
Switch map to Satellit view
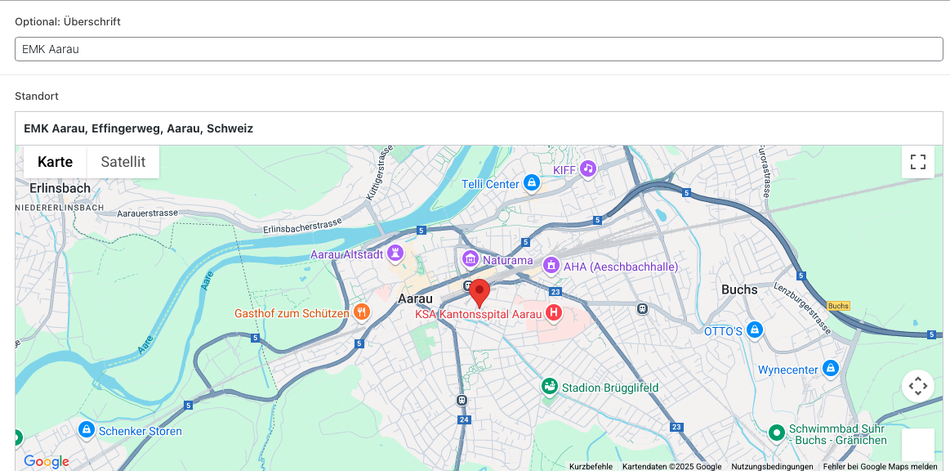(x=123, y=162)
